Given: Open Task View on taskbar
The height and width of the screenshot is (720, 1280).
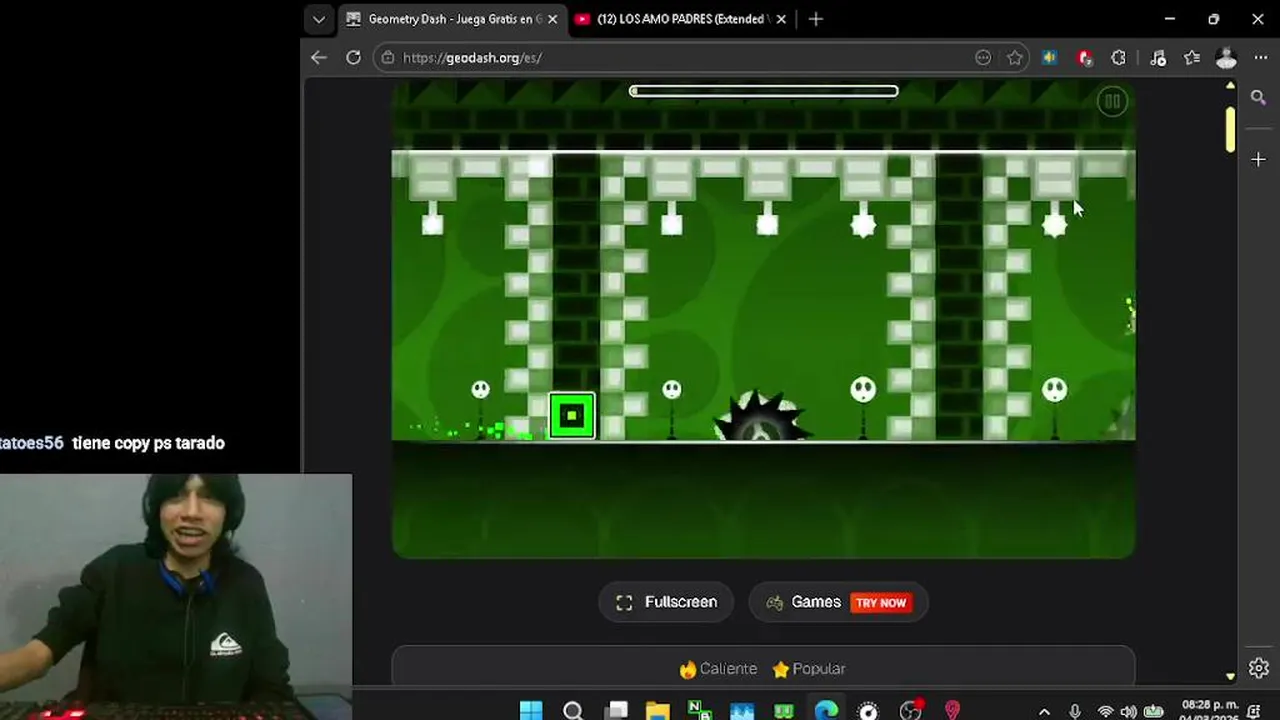Looking at the screenshot, I should 616,710.
